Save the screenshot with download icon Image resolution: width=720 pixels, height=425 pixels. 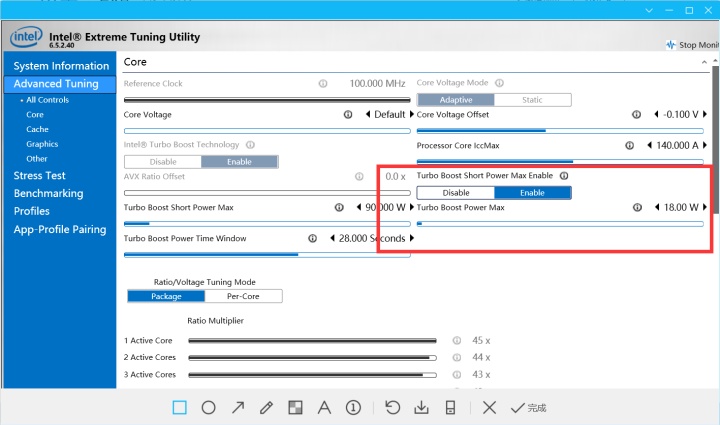(x=421, y=408)
